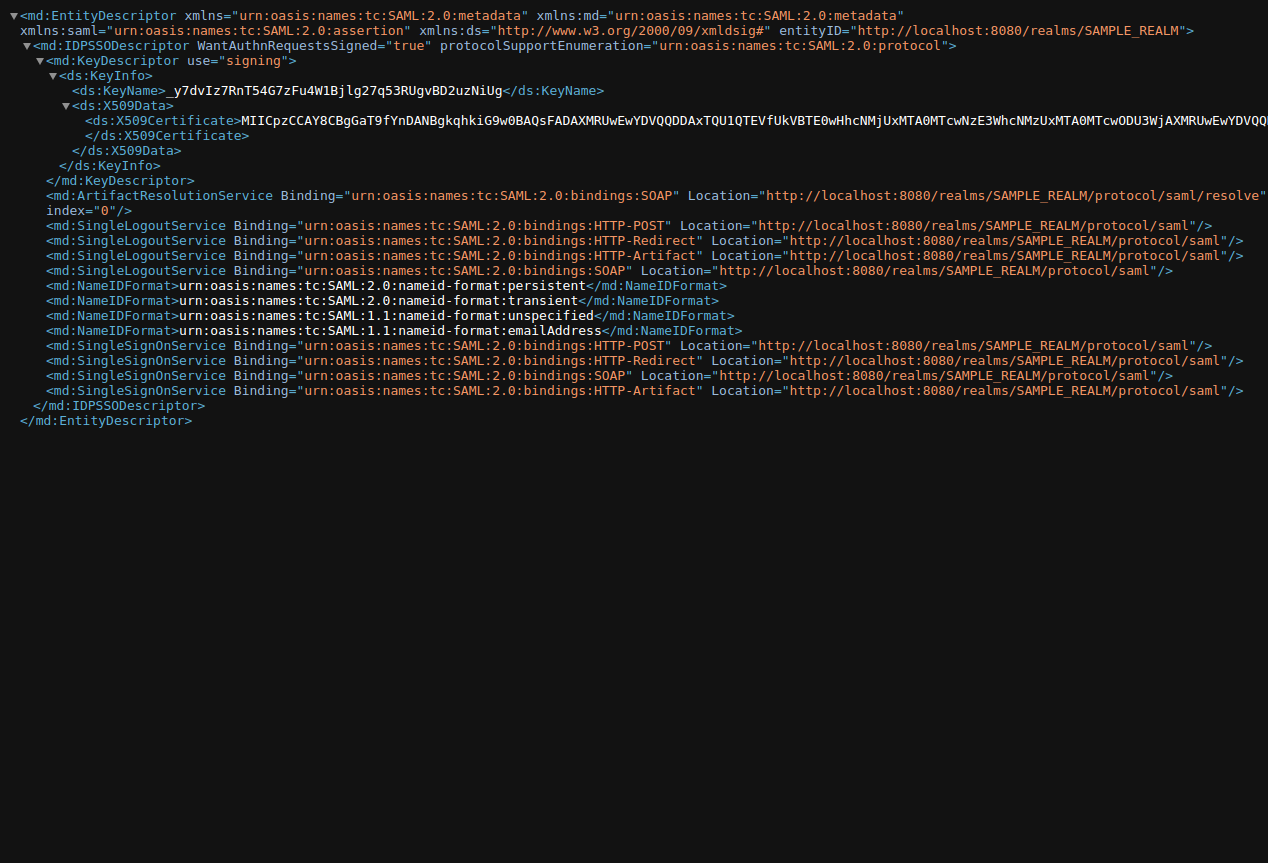
Task: Click the nameid-format:persistent text
Action: click(x=382, y=286)
